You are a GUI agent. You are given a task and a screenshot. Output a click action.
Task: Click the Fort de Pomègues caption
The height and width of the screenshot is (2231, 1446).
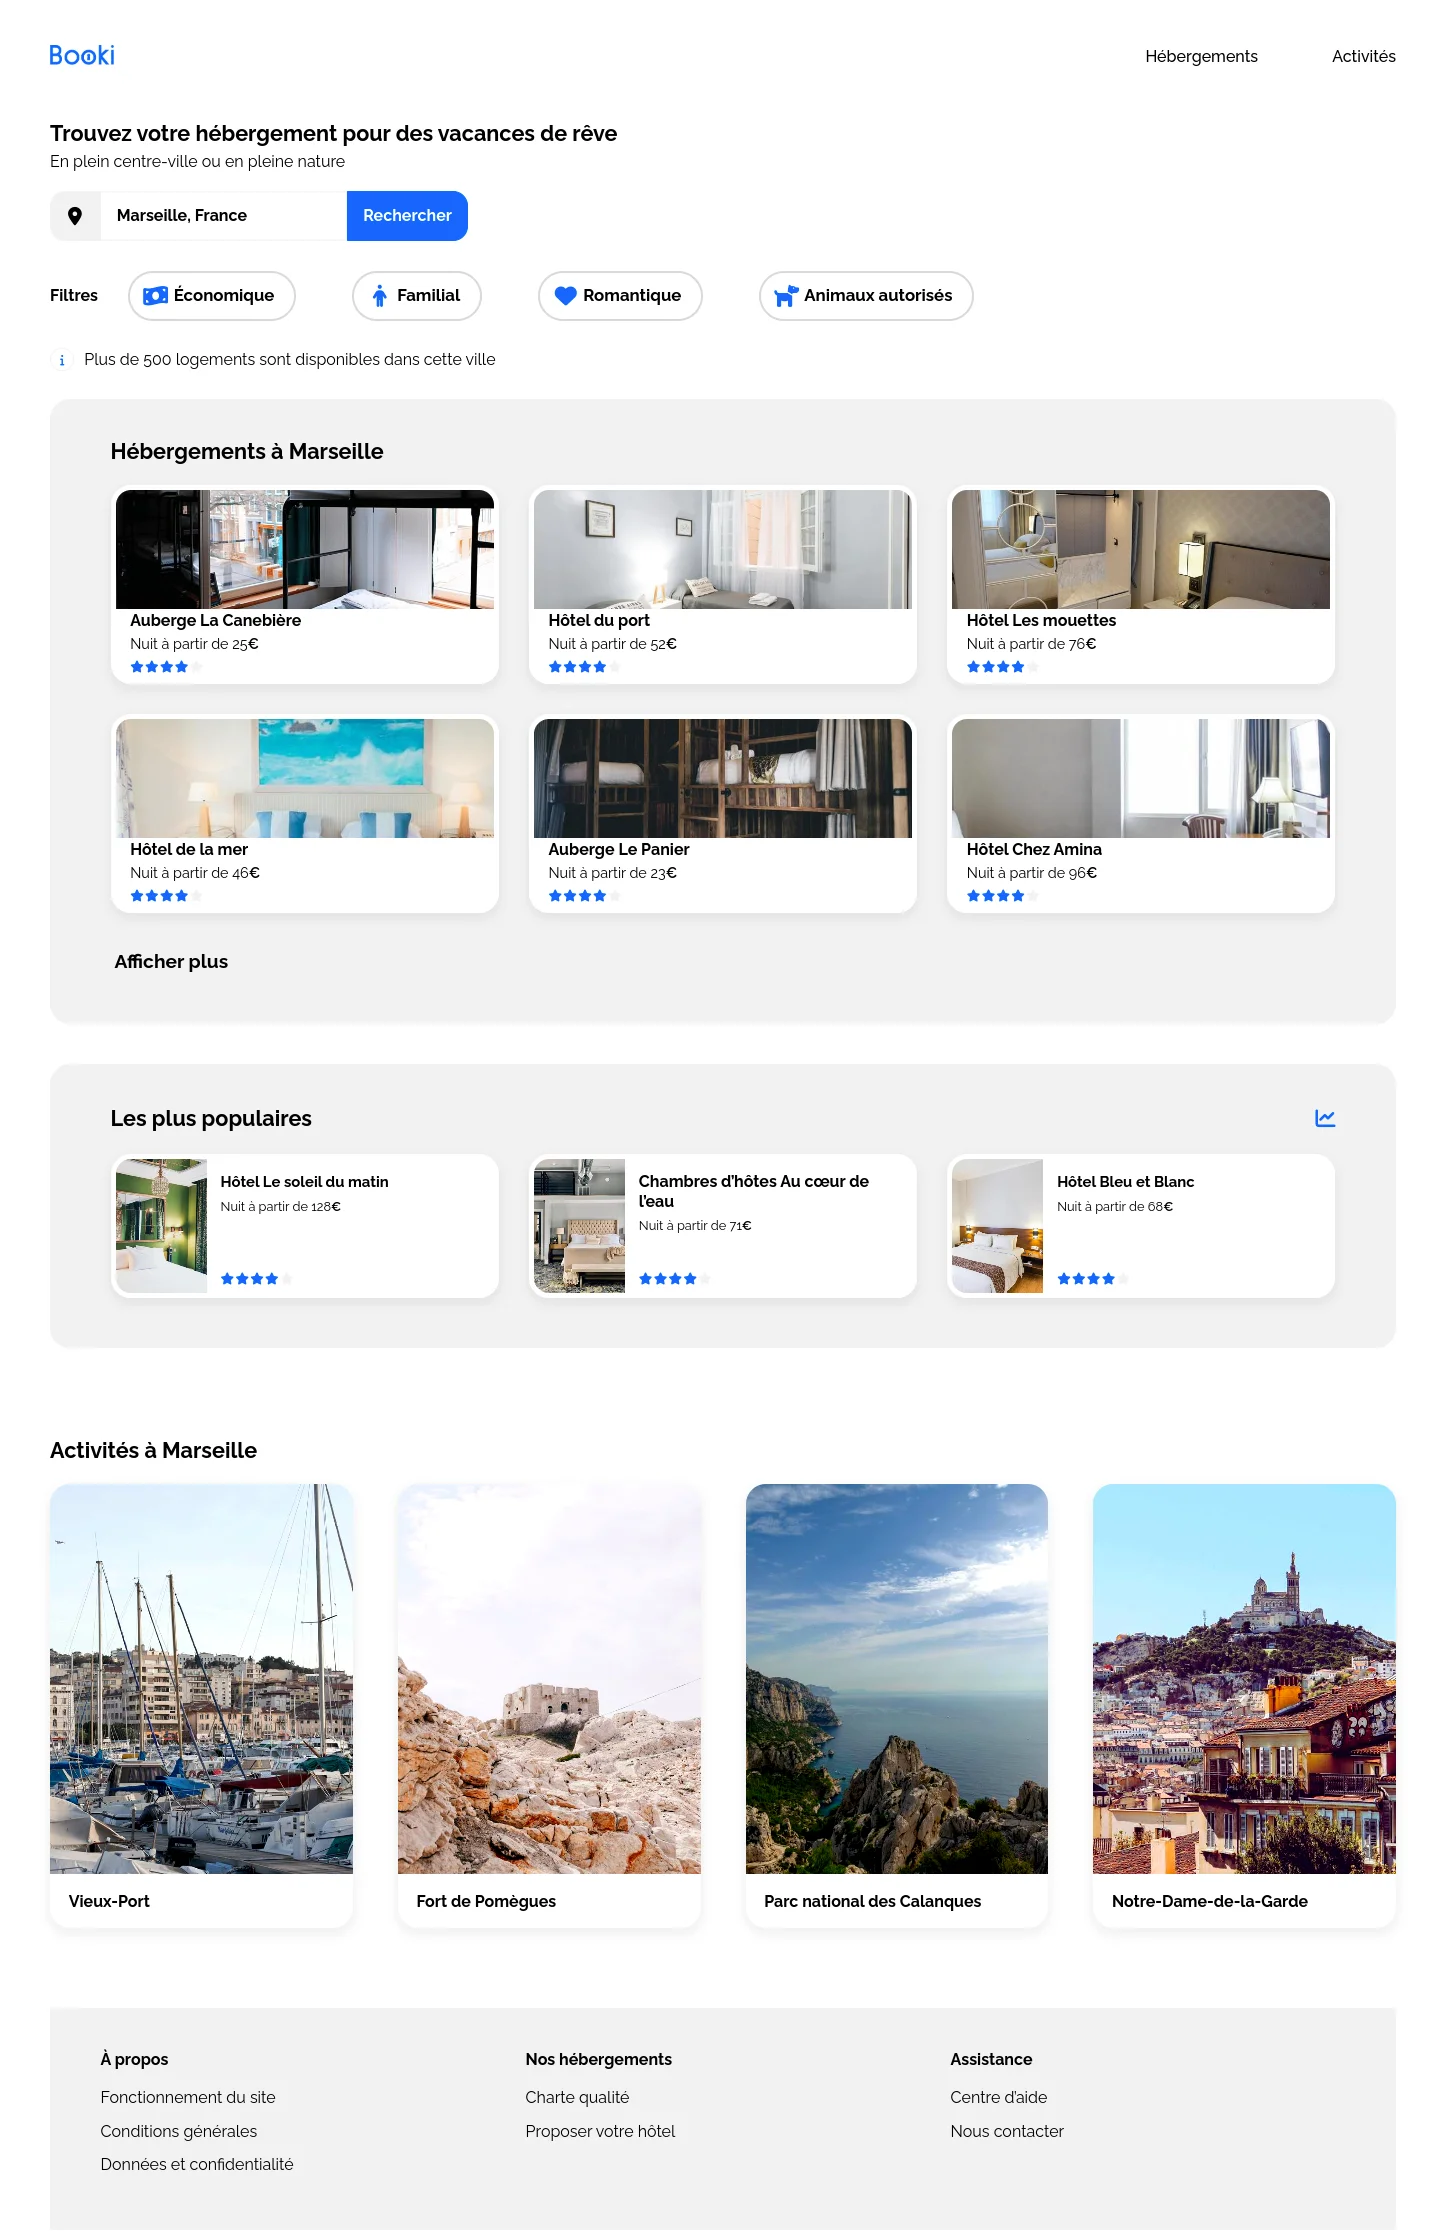click(x=486, y=1901)
